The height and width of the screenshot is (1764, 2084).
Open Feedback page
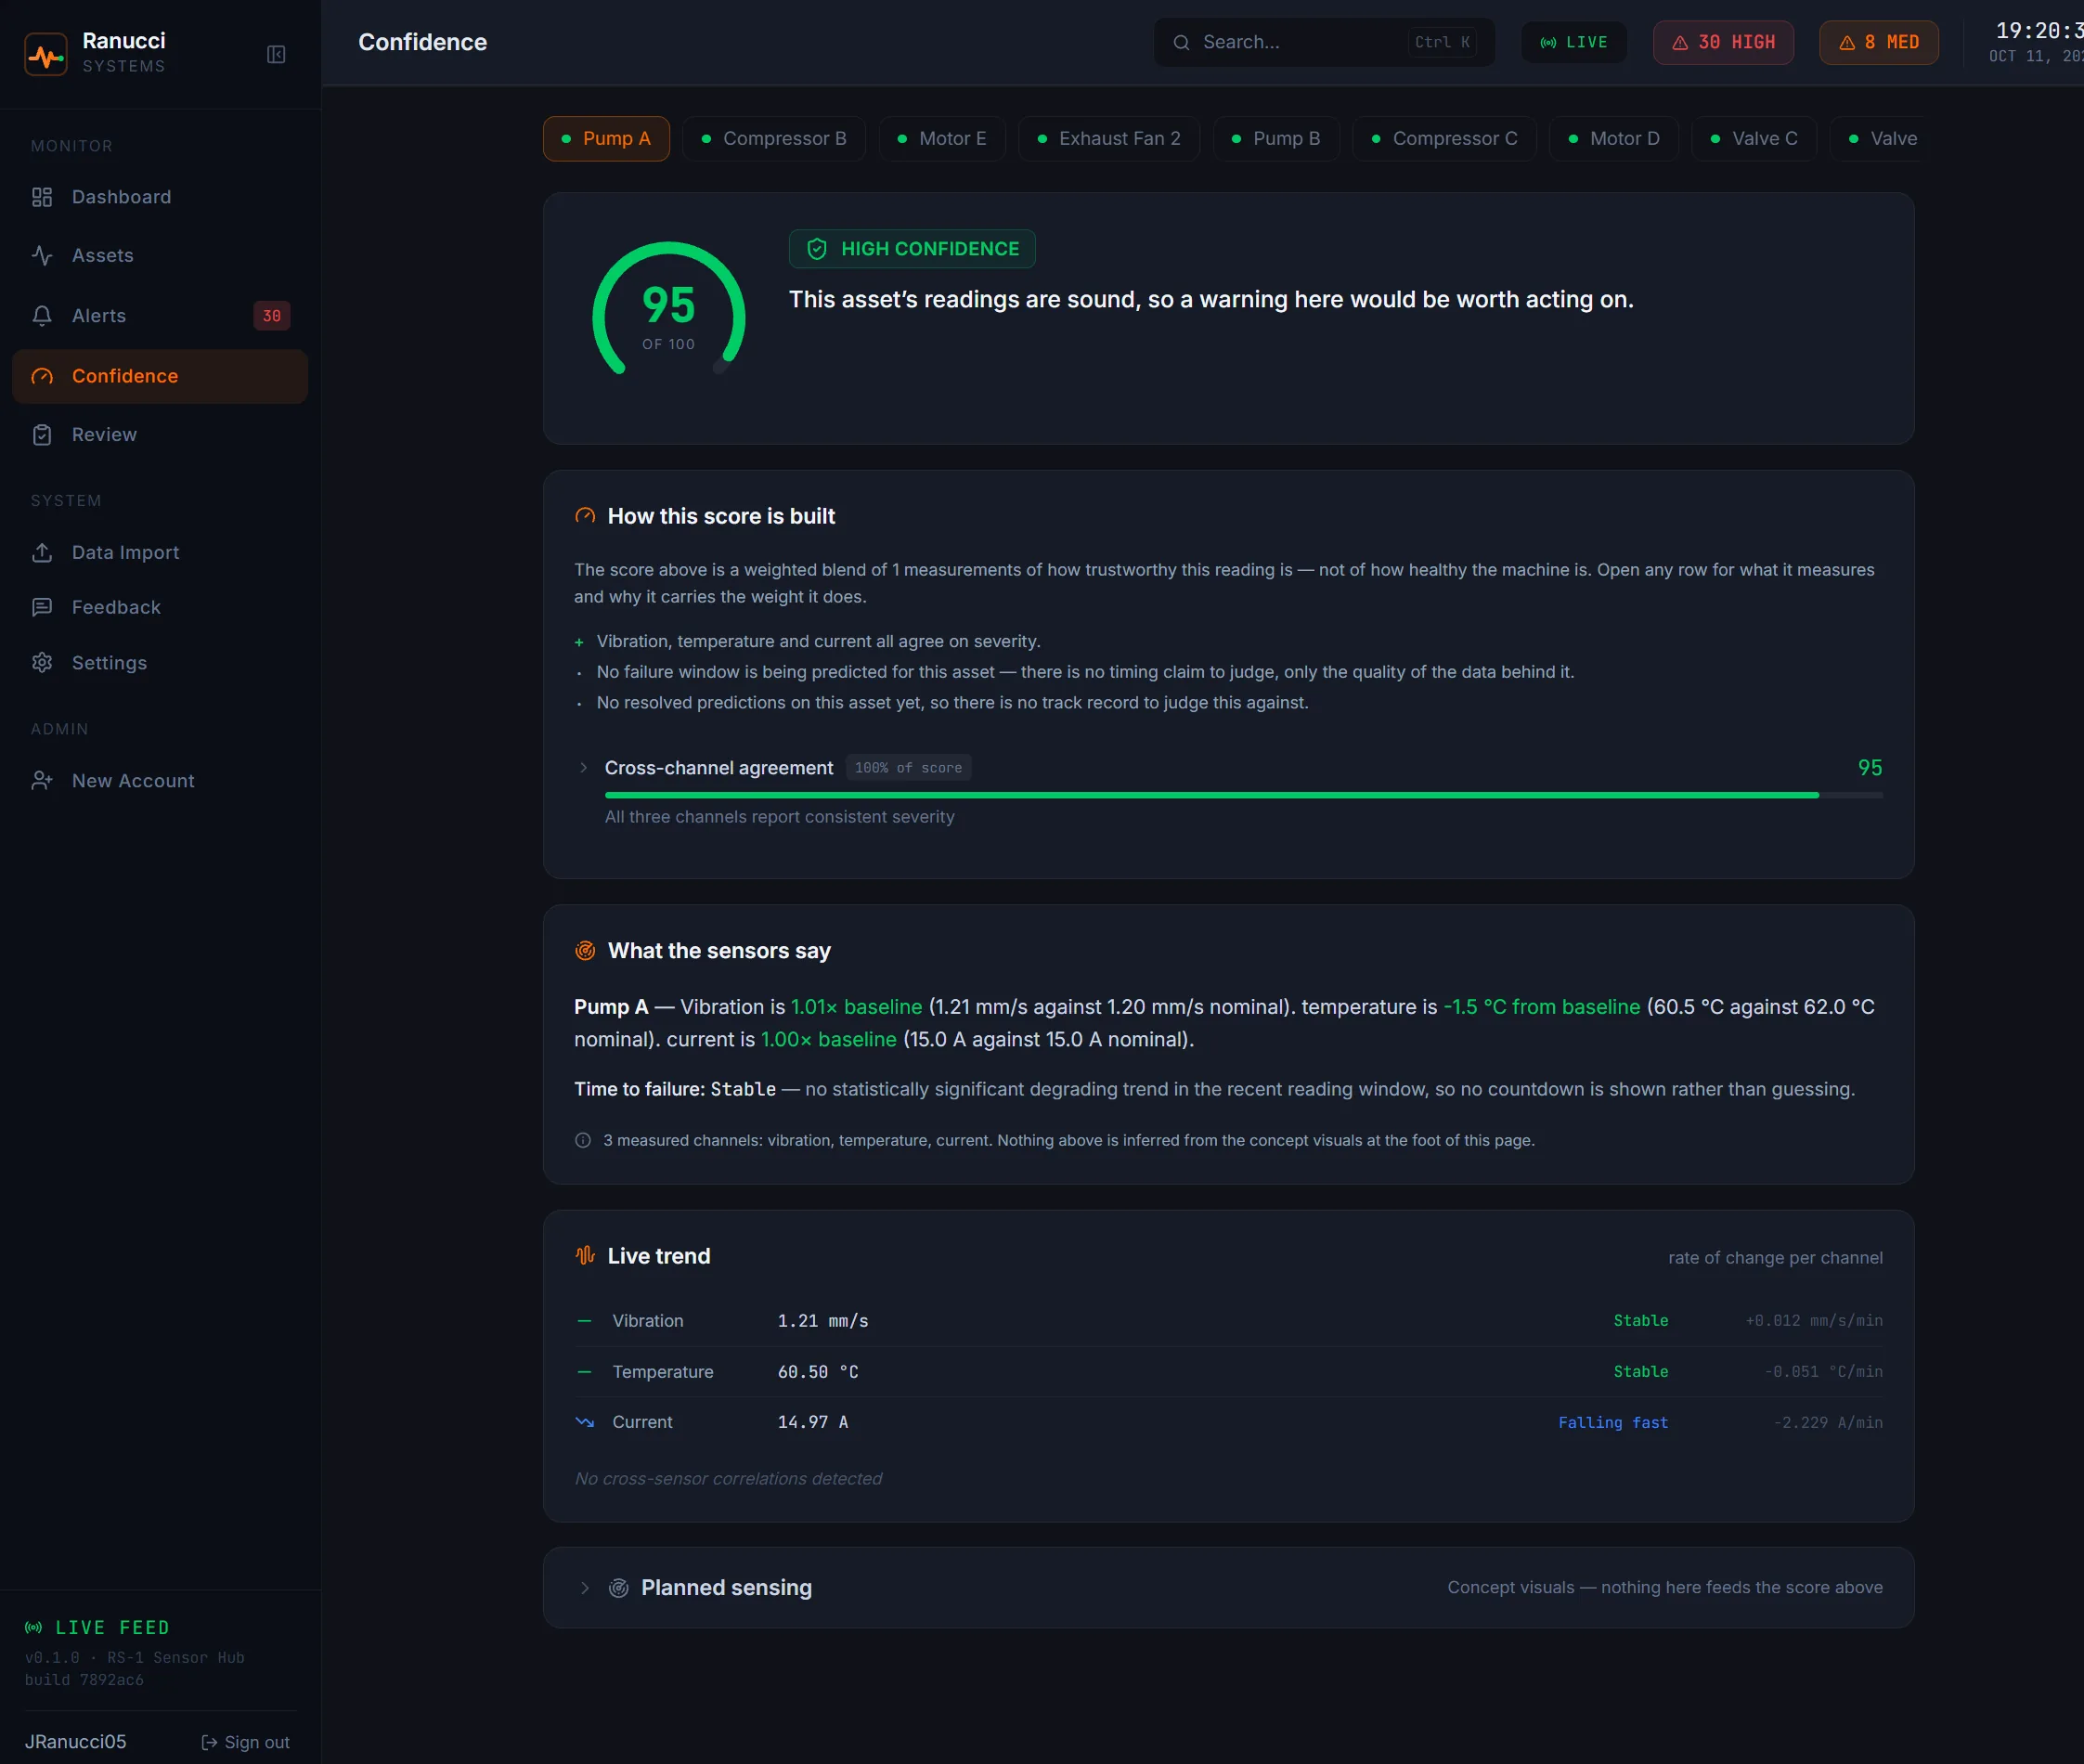coord(160,607)
